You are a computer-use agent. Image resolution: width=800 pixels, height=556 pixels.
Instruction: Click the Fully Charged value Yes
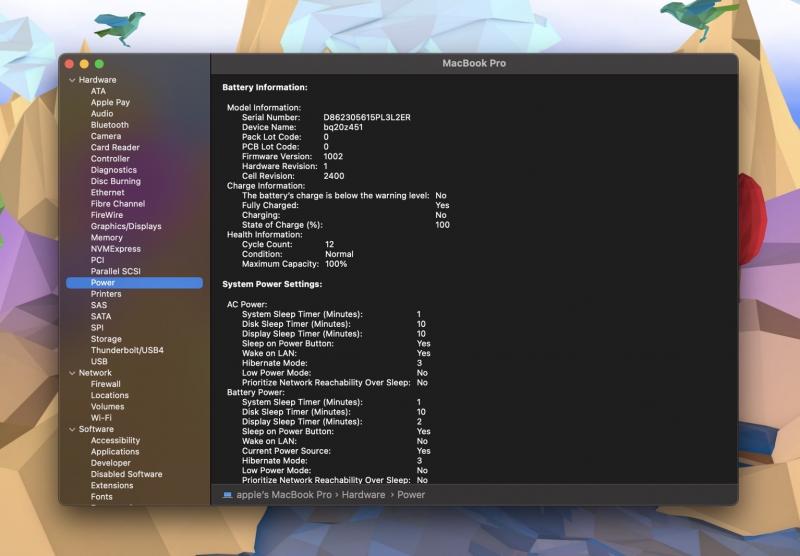click(x=442, y=206)
